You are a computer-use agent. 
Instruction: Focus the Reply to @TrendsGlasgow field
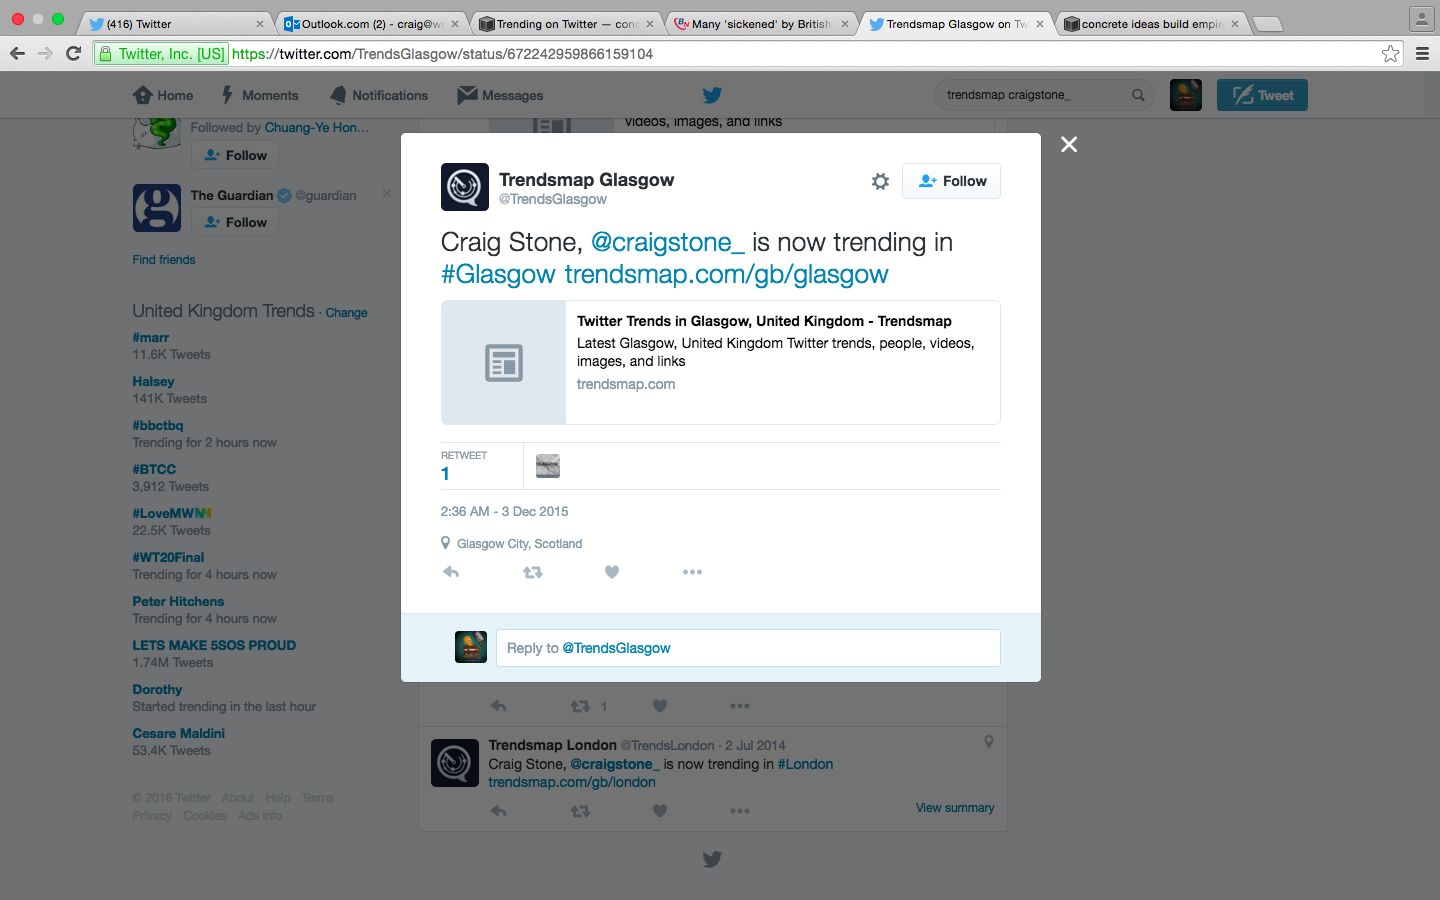[748, 648]
